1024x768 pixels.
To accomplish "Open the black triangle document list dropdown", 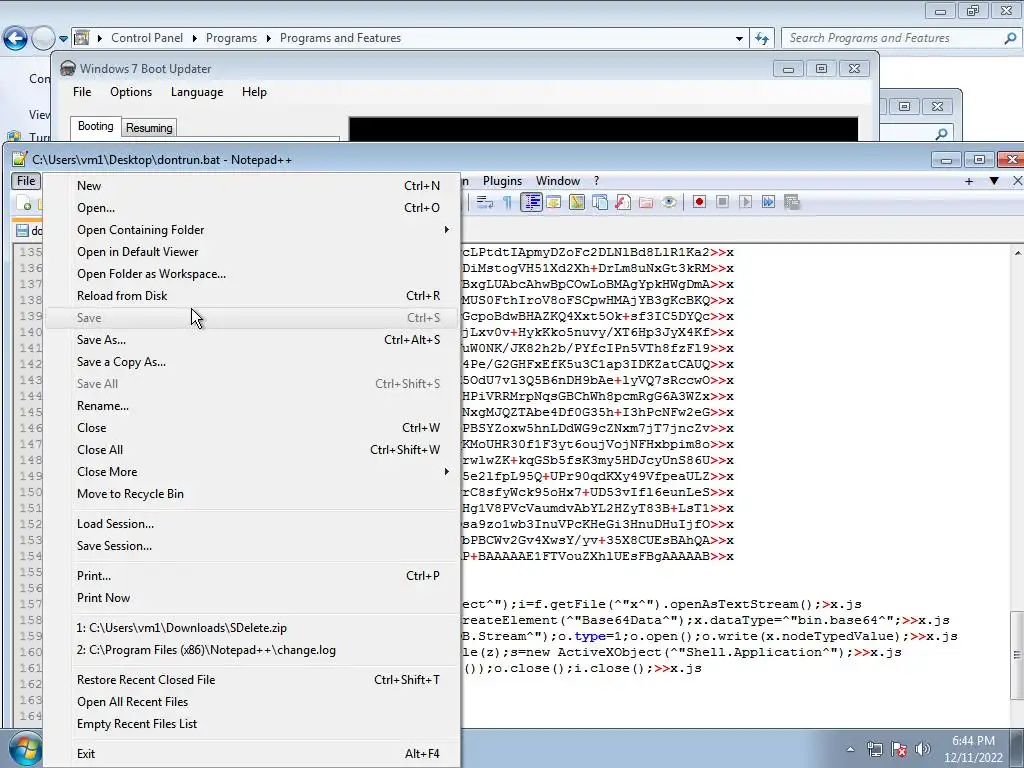I will point(994,181).
